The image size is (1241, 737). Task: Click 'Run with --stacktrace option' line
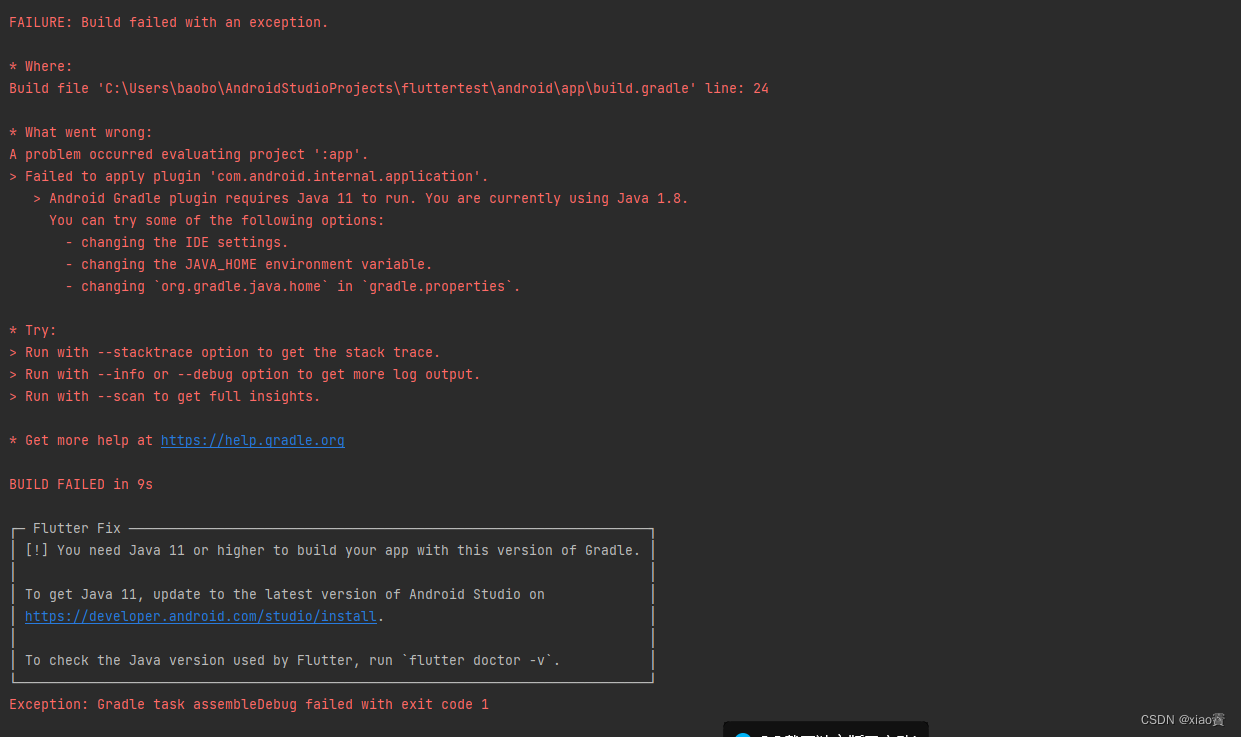(x=225, y=352)
